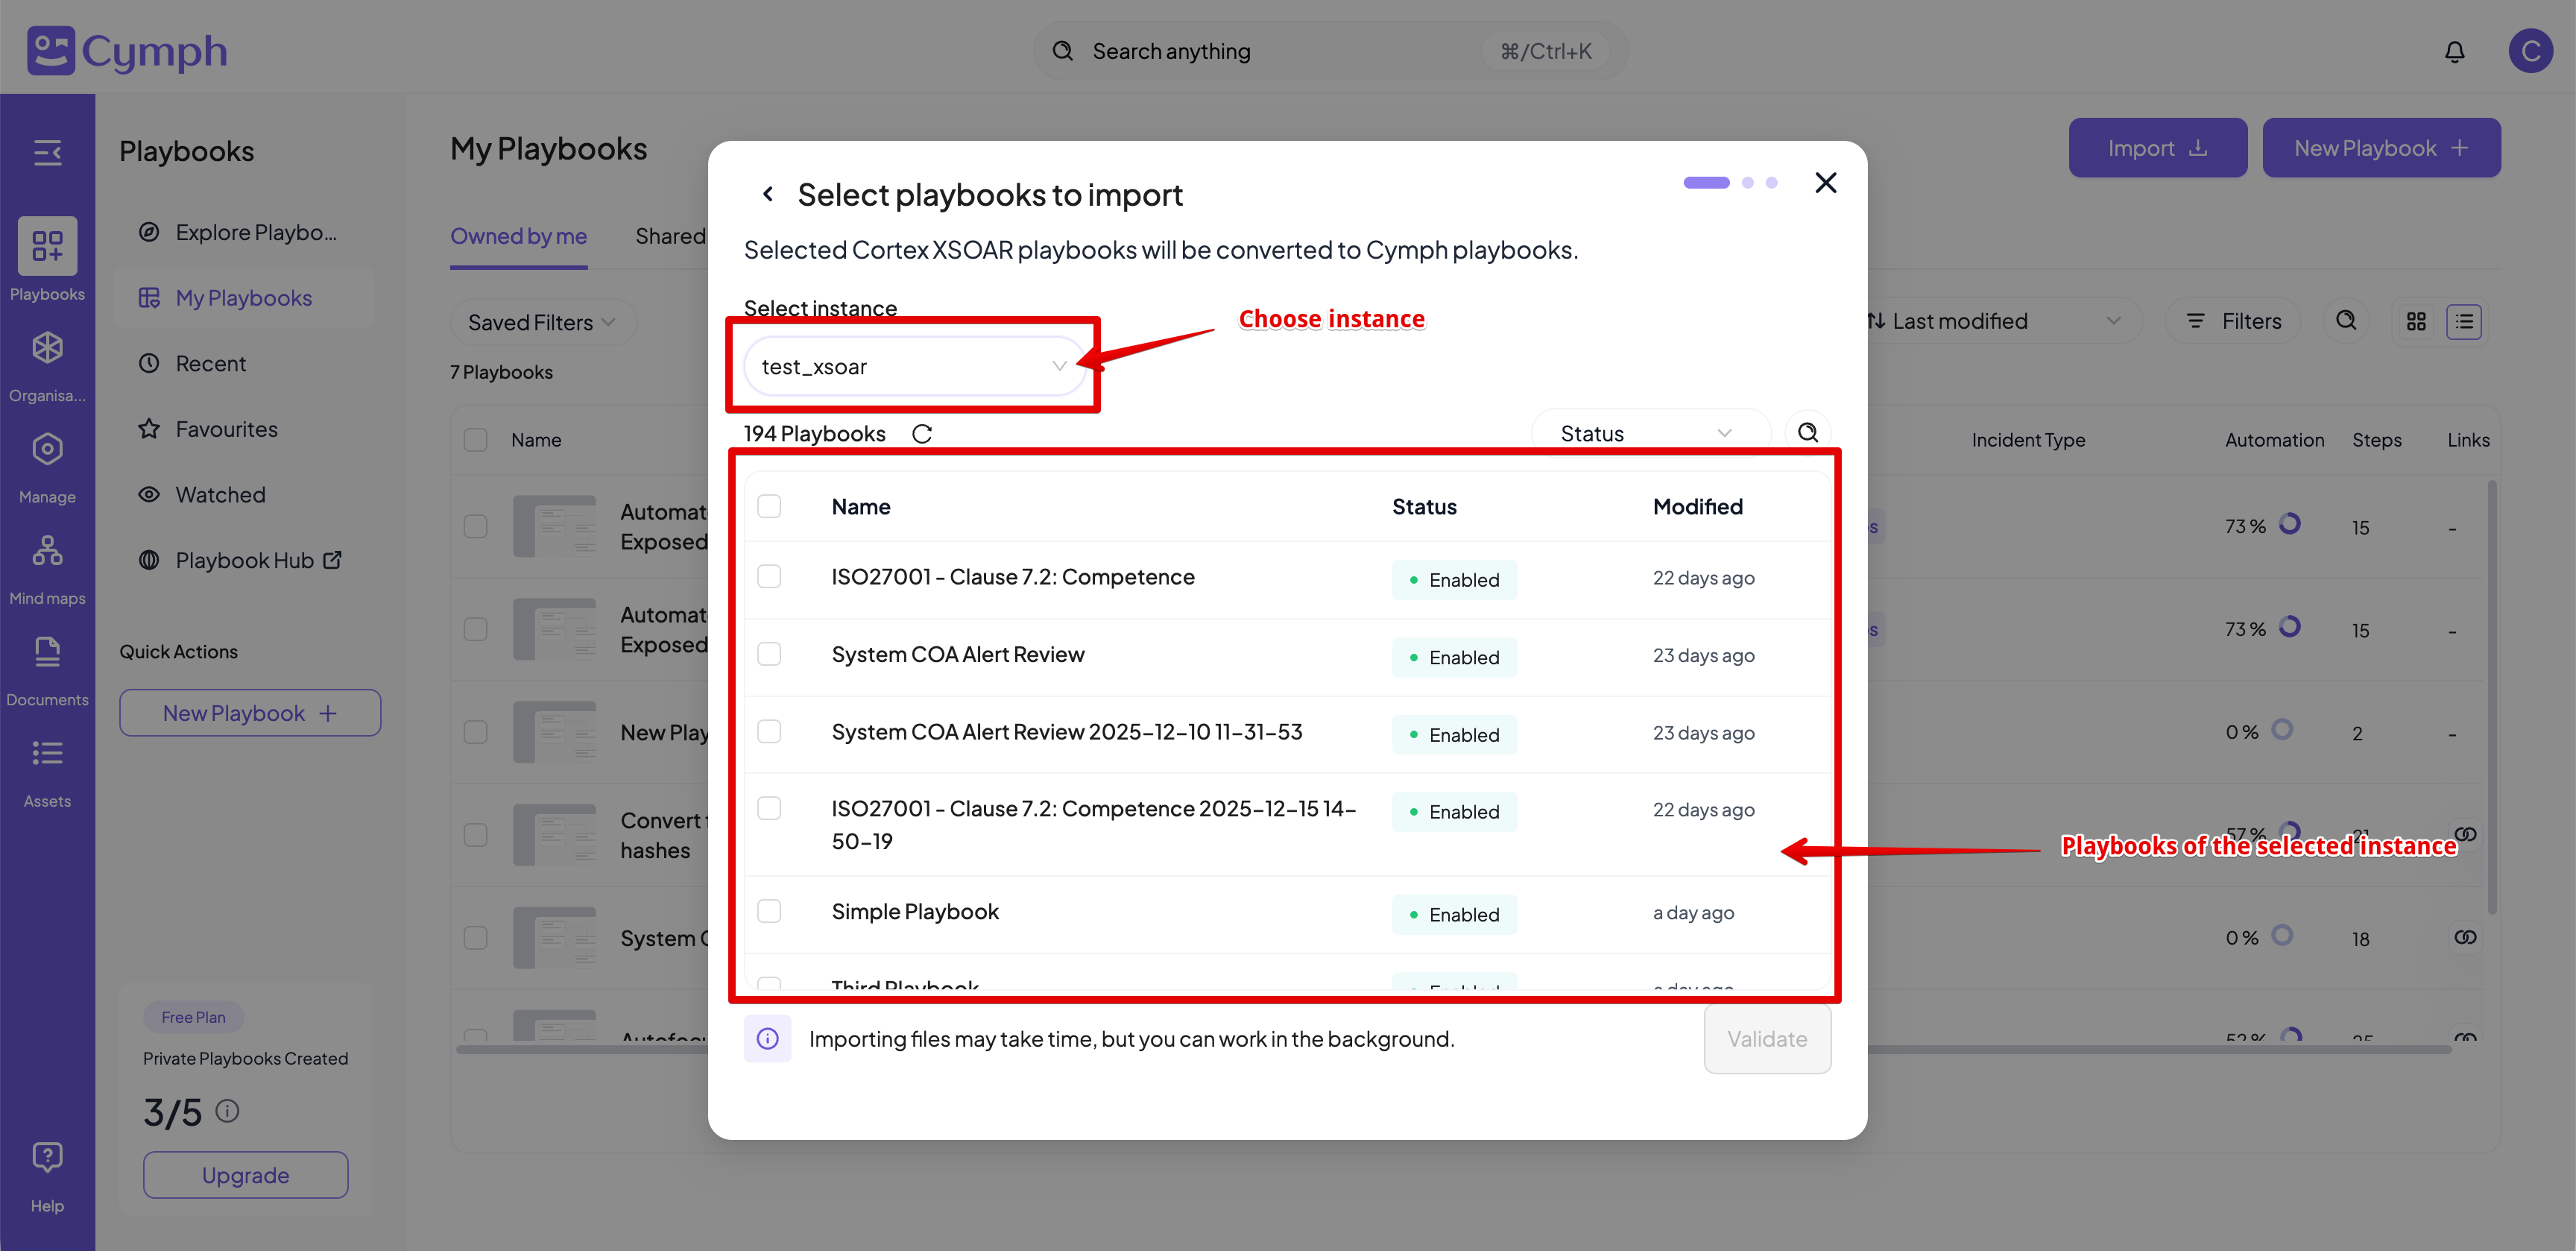Check the Simple Playbook checkbox
The height and width of the screenshot is (1251, 2576).
pyautogui.click(x=769, y=911)
